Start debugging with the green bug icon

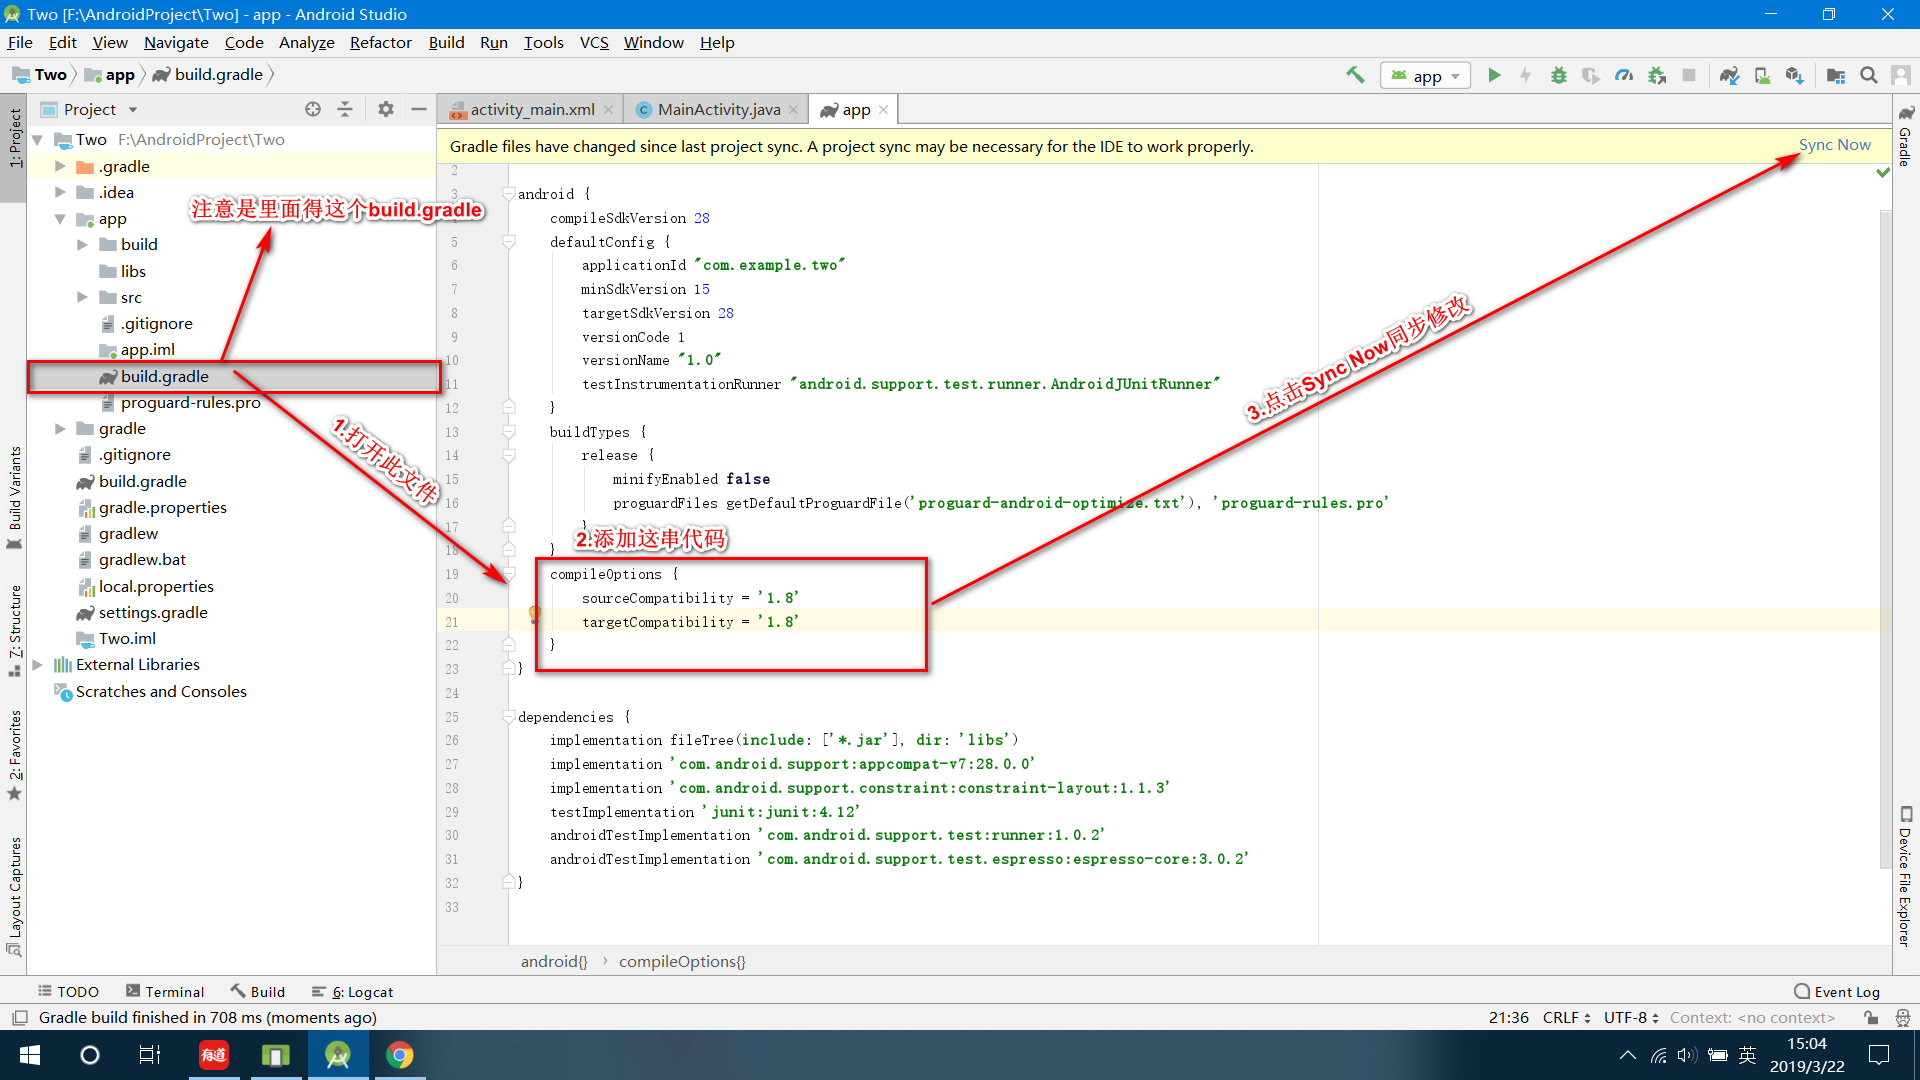click(1558, 75)
